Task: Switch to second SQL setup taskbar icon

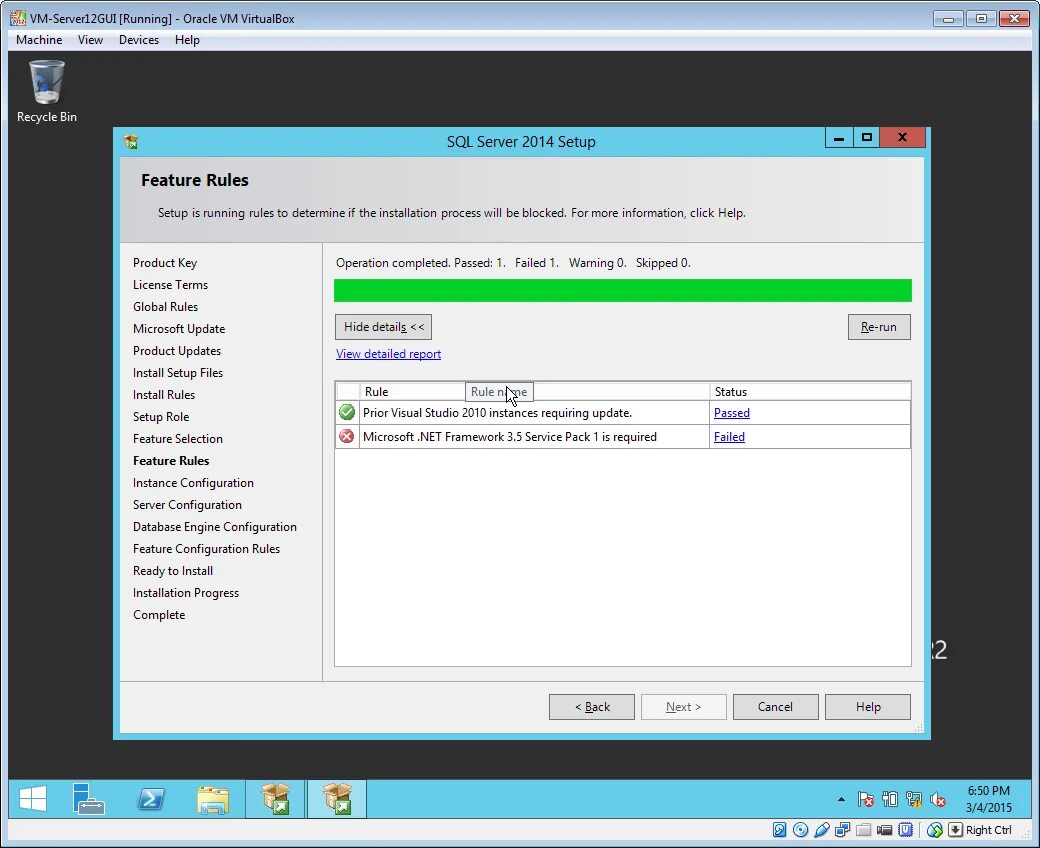Action: (337, 799)
